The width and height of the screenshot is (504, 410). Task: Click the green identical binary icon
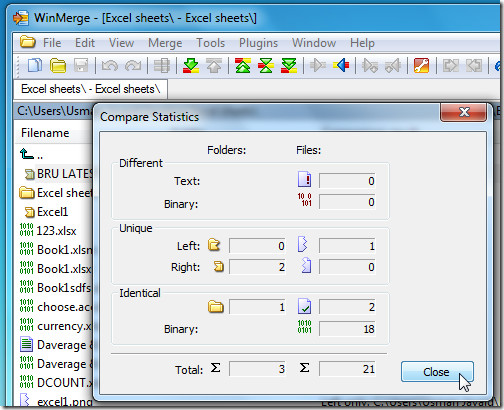click(x=304, y=327)
